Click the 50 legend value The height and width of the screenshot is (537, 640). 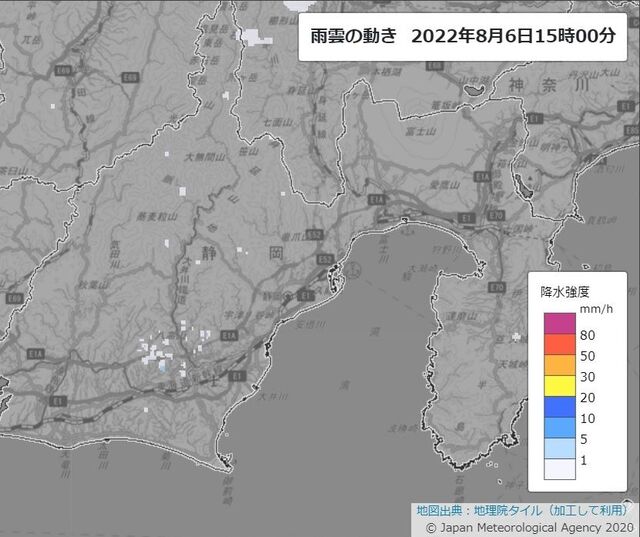click(587, 356)
